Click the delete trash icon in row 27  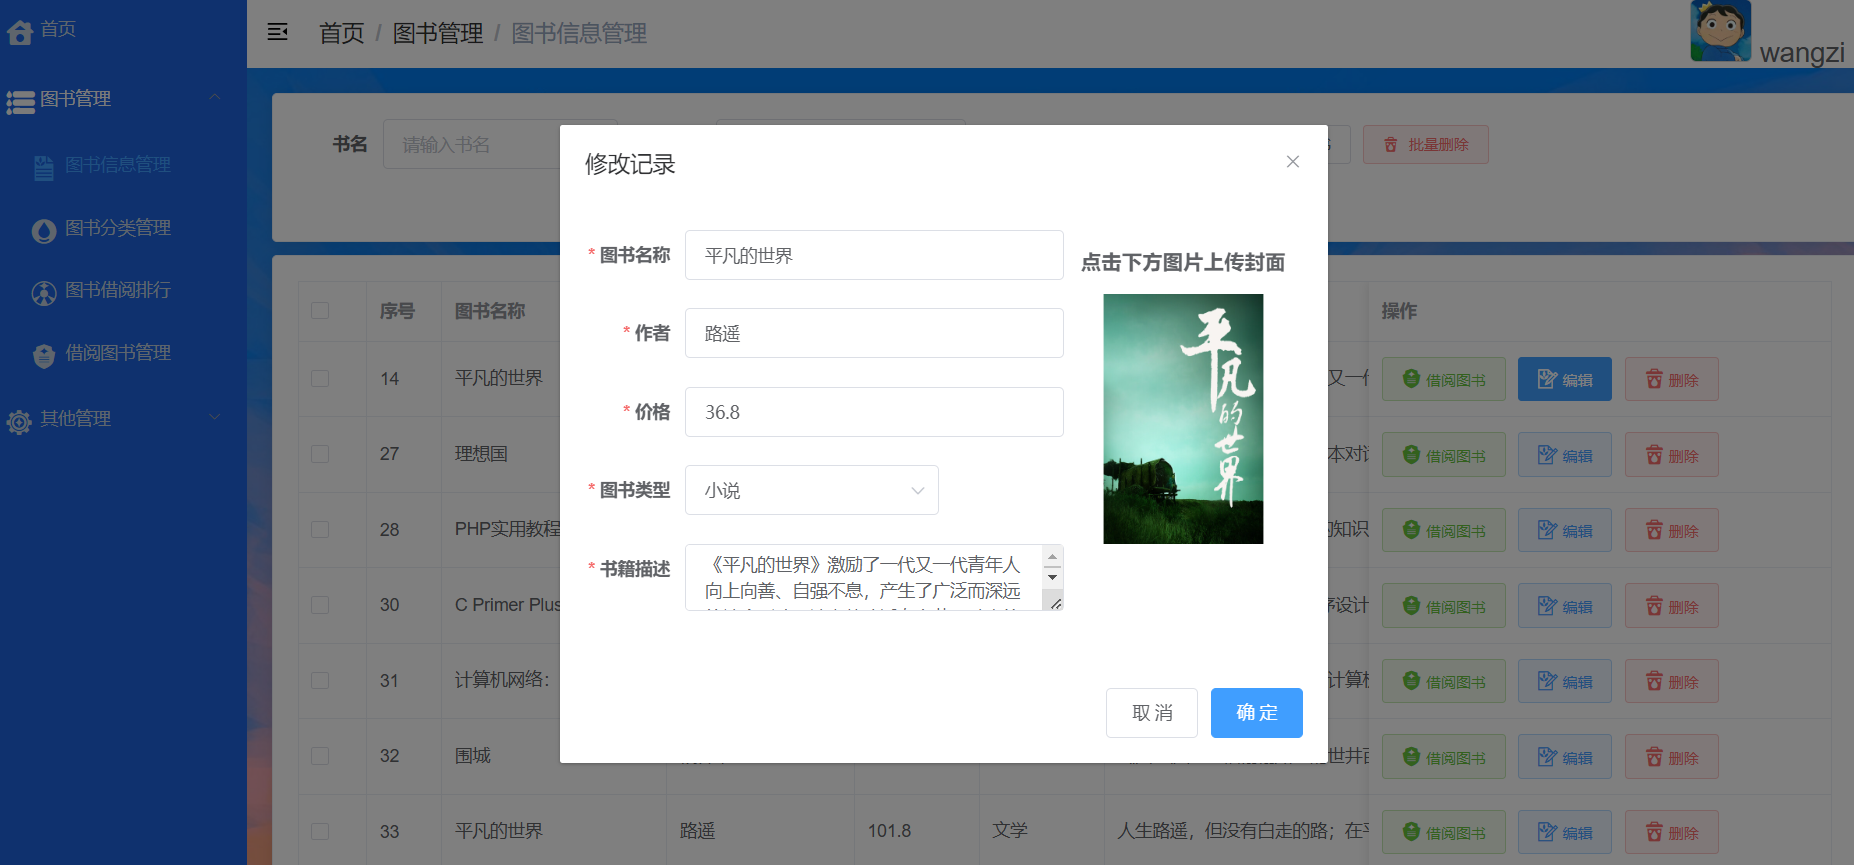coord(1654,455)
